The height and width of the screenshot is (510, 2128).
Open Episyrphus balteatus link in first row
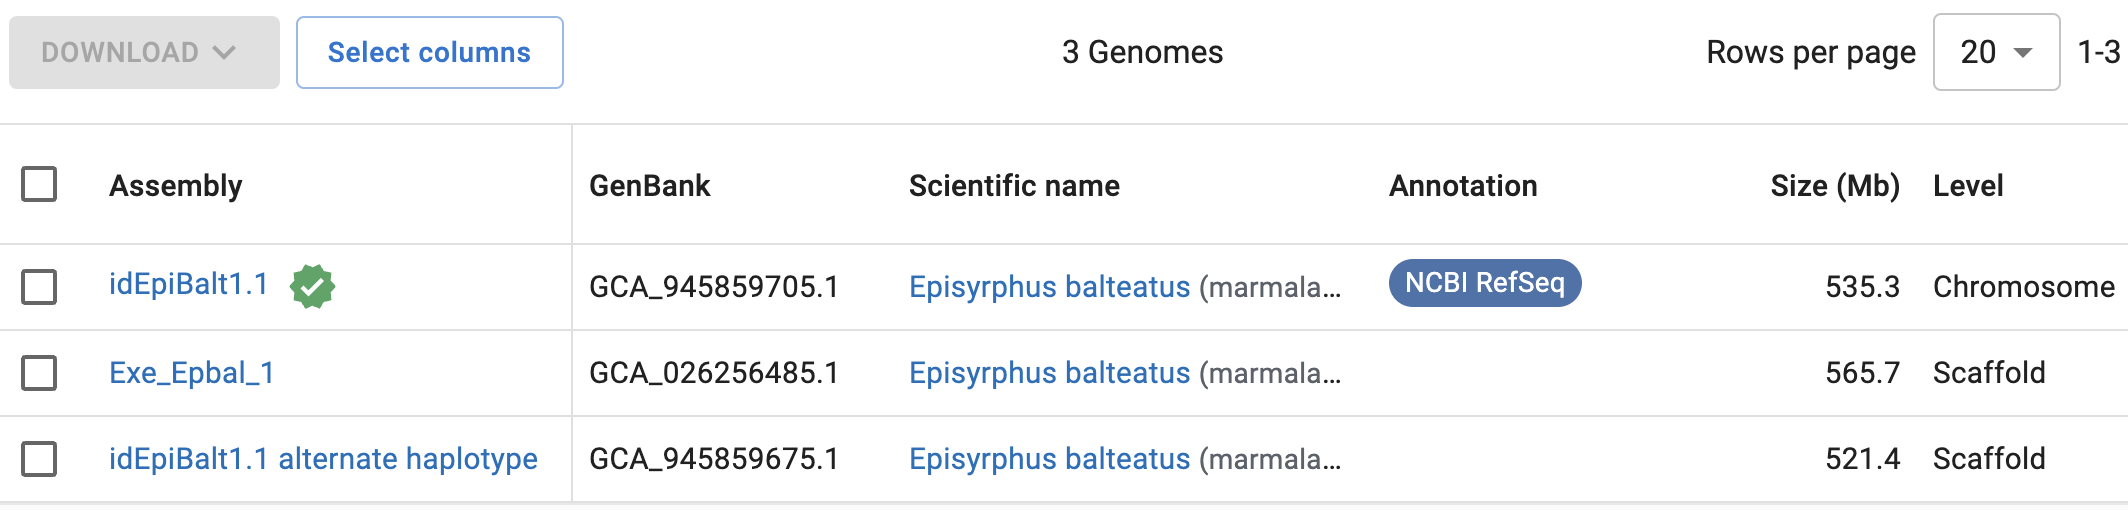pyautogui.click(x=1050, y=287)
